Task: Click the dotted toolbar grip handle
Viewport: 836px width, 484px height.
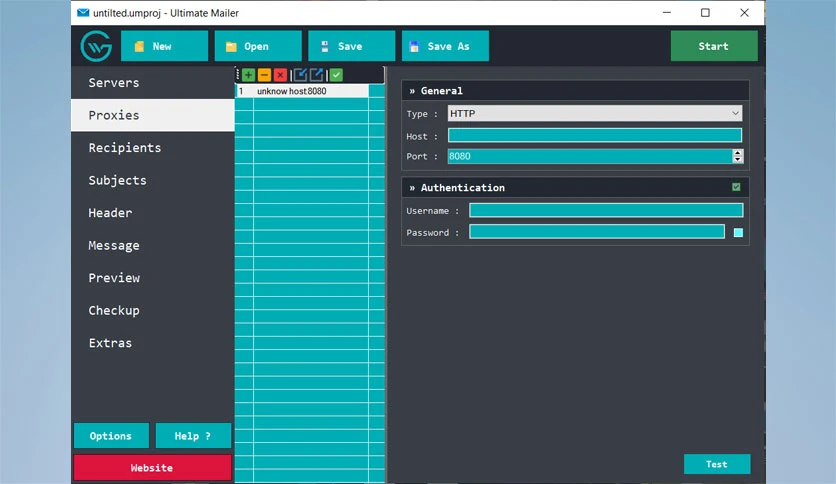Action: 238,75
